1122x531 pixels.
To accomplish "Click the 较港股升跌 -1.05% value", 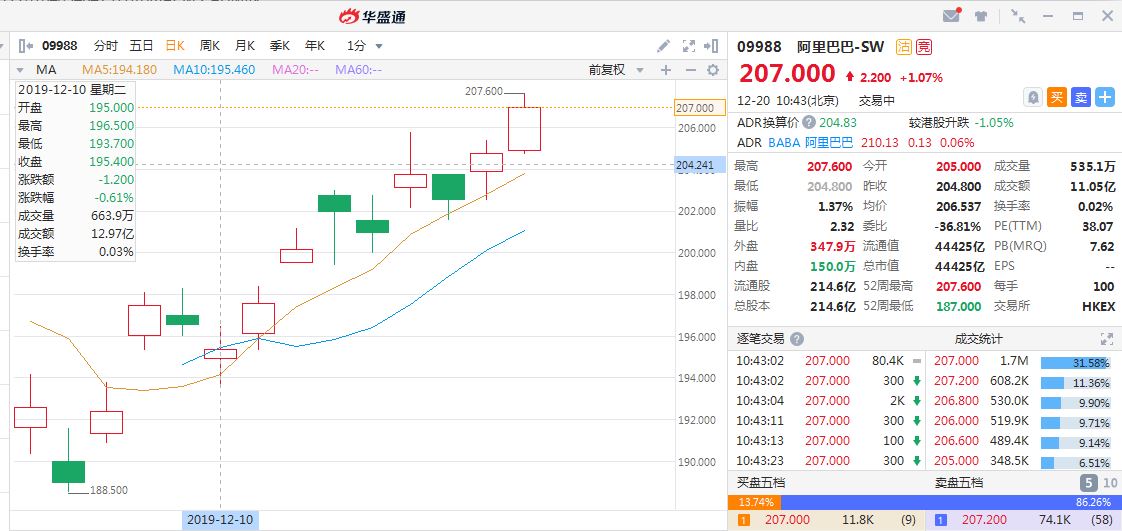I will coord(994,122).
